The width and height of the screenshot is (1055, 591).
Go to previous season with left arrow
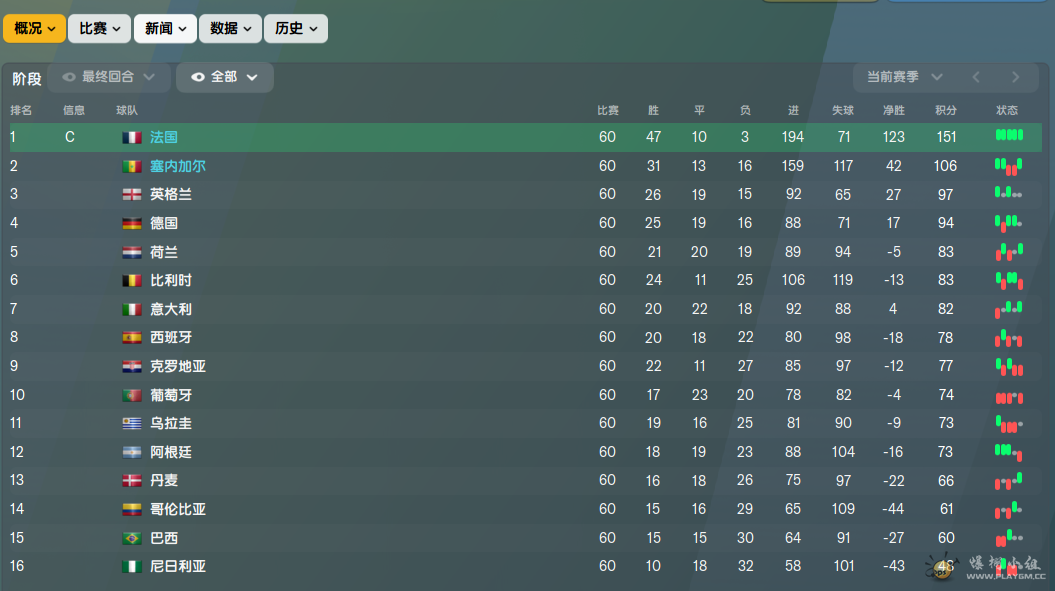point(976,77)
